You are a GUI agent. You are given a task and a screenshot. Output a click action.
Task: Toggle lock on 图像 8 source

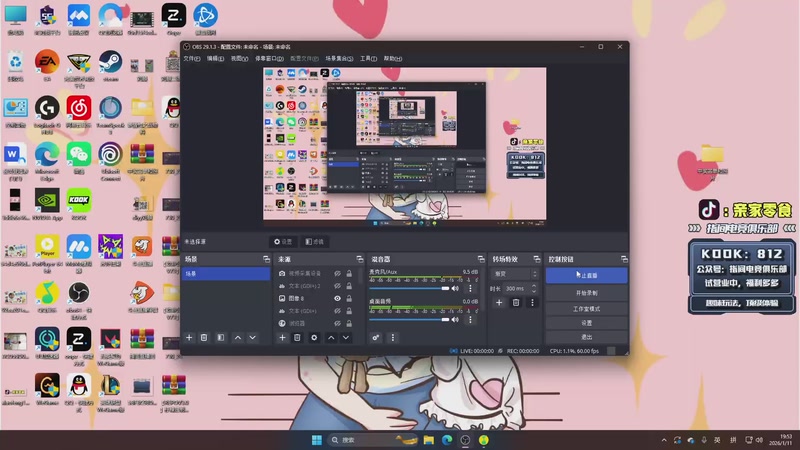click(349, 298)
